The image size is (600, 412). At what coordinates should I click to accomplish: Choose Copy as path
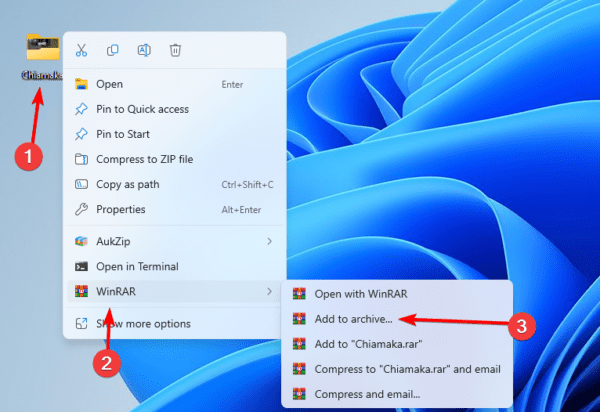coord(175,184)
